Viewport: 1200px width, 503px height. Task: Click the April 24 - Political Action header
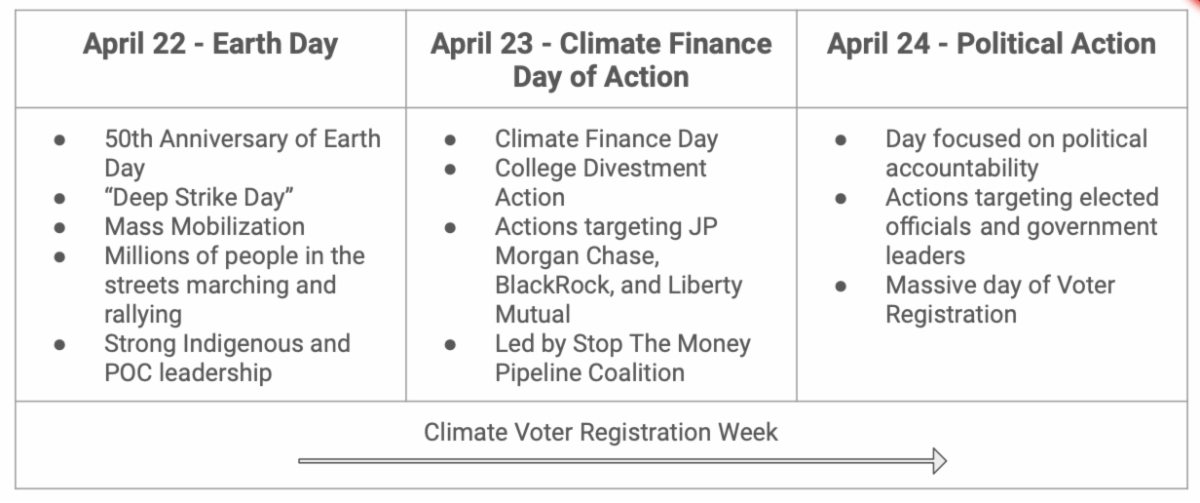coord(991,45)
